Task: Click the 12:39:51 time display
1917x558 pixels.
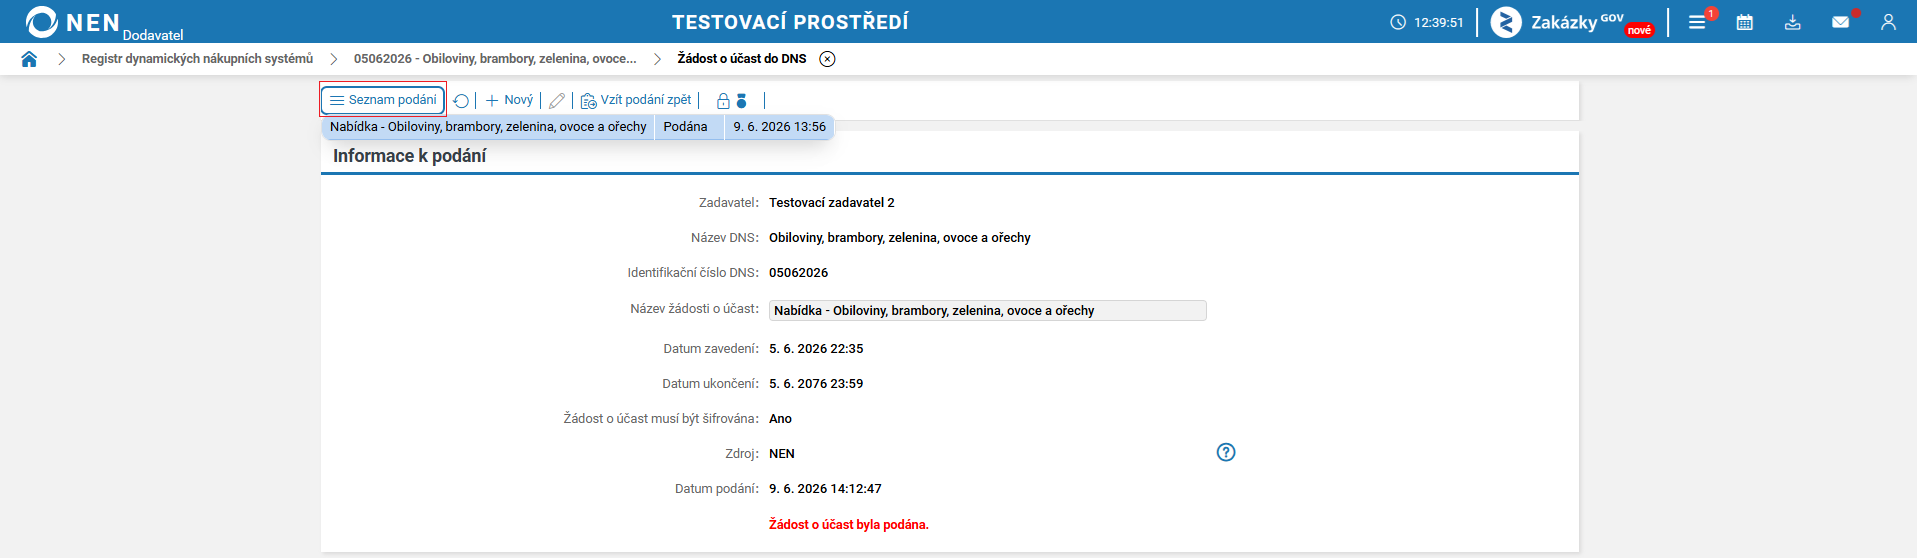Action: 1439,22
